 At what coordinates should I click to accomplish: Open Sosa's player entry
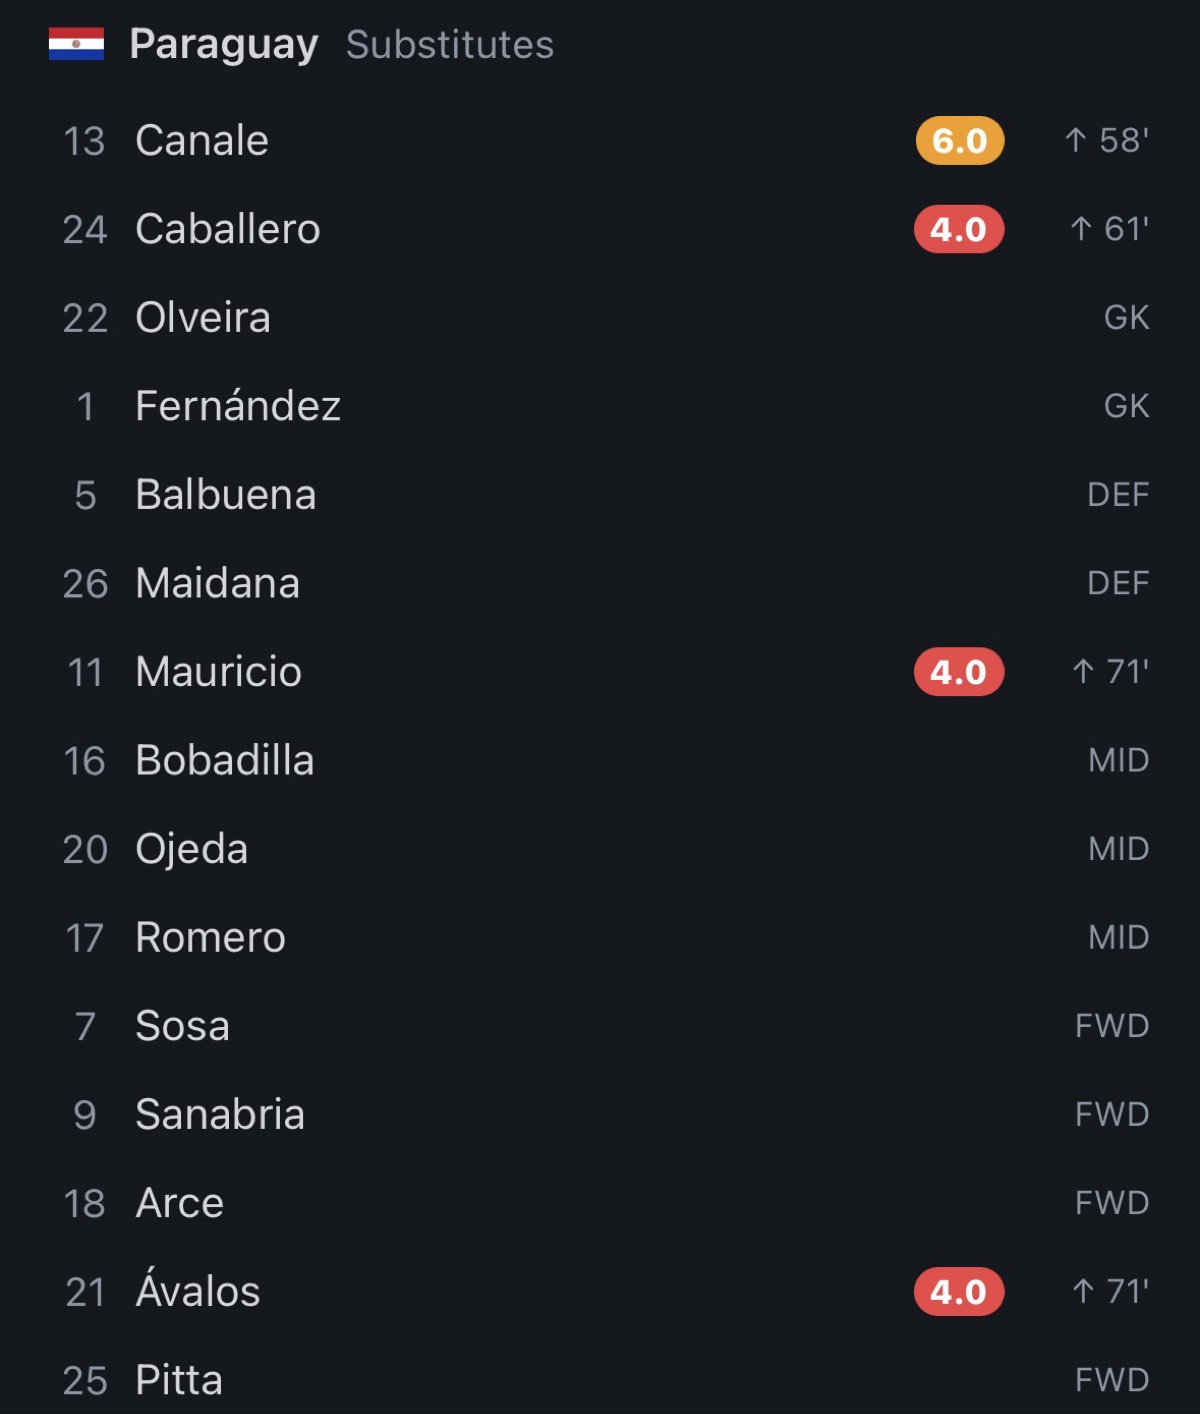(x=600, y=1026)
